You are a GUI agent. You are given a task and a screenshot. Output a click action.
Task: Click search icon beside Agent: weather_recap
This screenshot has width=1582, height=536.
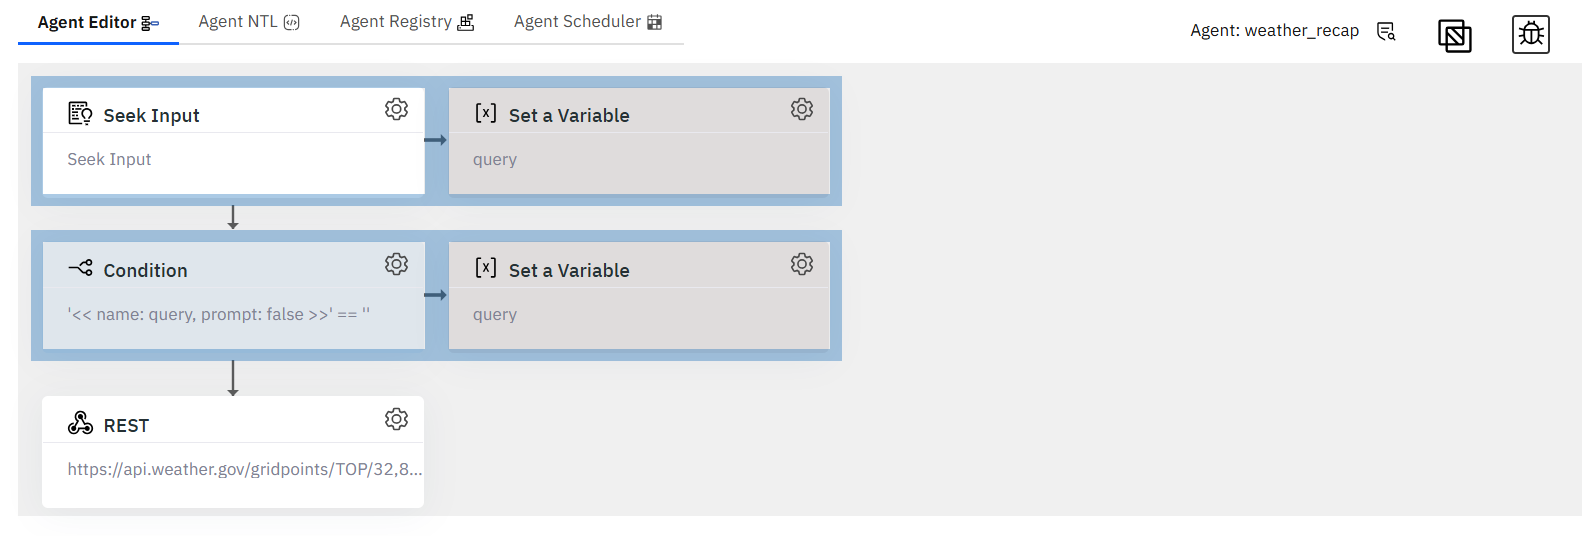(x=1386, y=31)
